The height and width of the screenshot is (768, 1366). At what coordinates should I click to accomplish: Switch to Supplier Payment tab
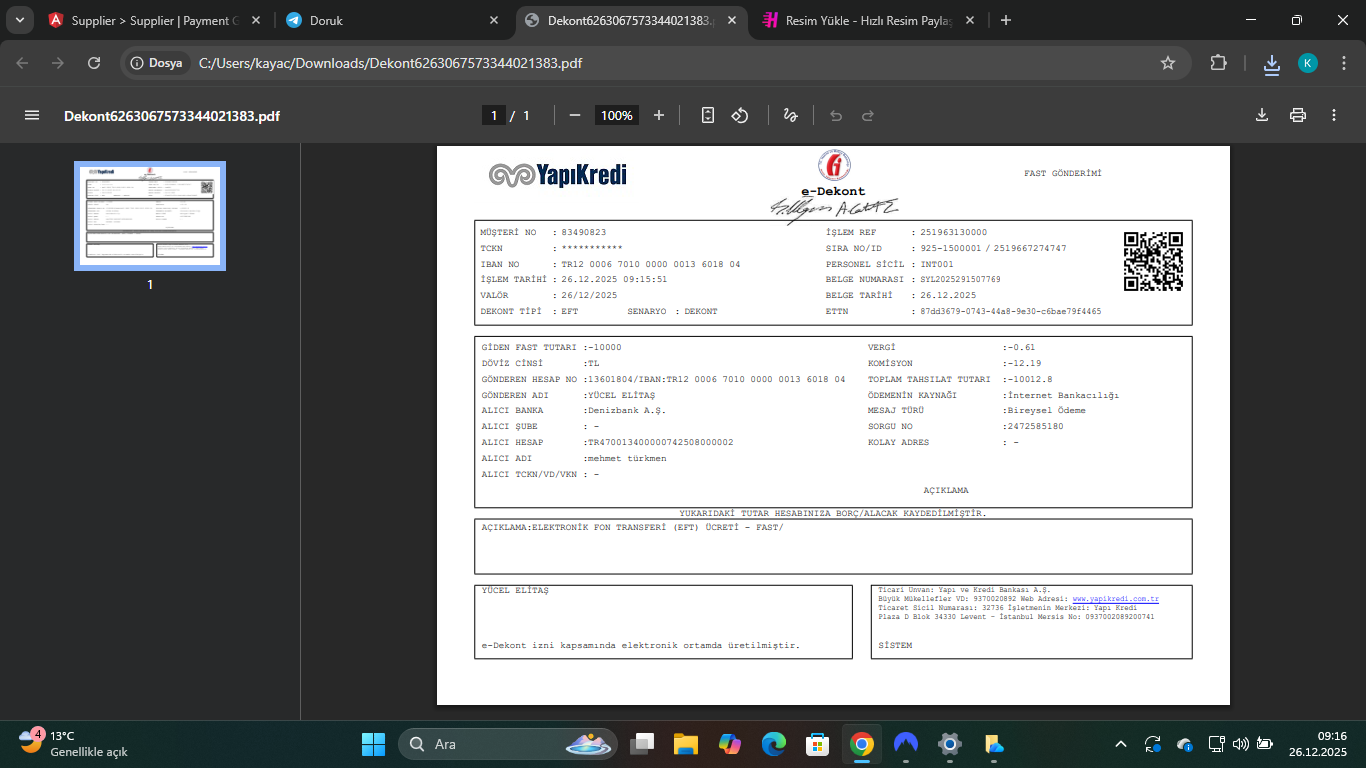[x=154, y=20]
